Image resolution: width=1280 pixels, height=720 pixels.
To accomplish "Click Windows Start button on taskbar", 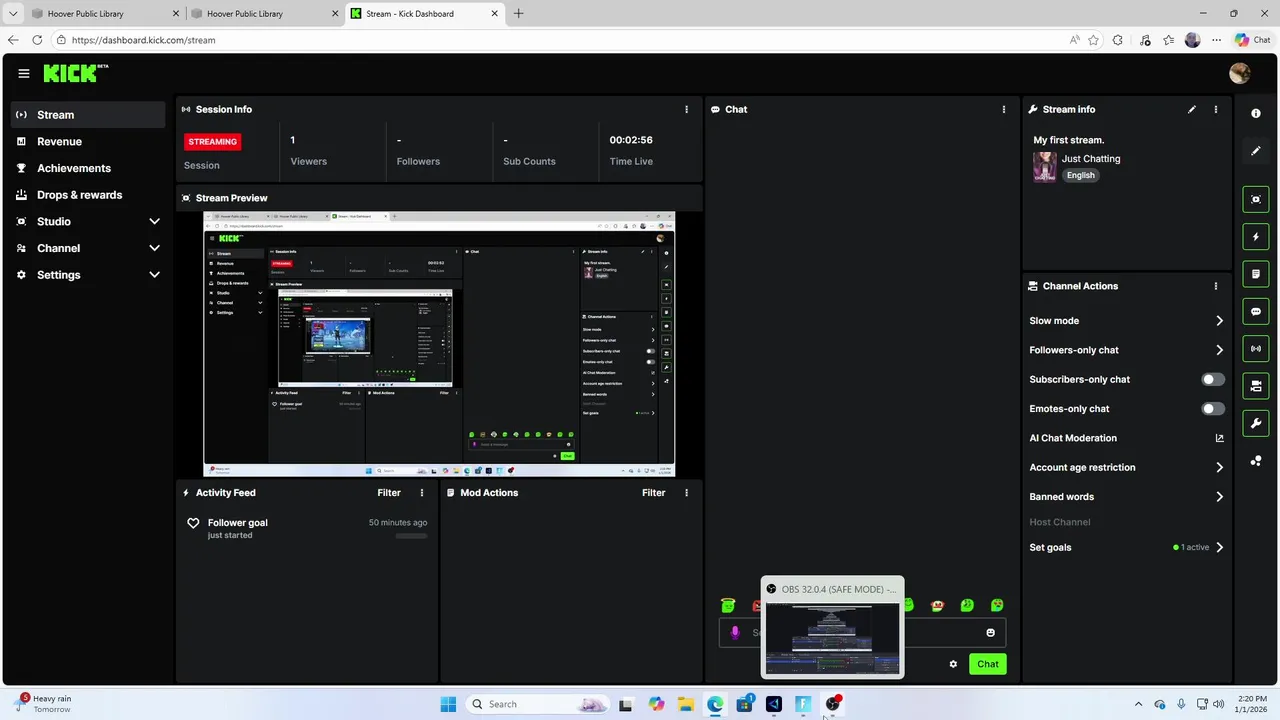I will (x=448, y=704).
